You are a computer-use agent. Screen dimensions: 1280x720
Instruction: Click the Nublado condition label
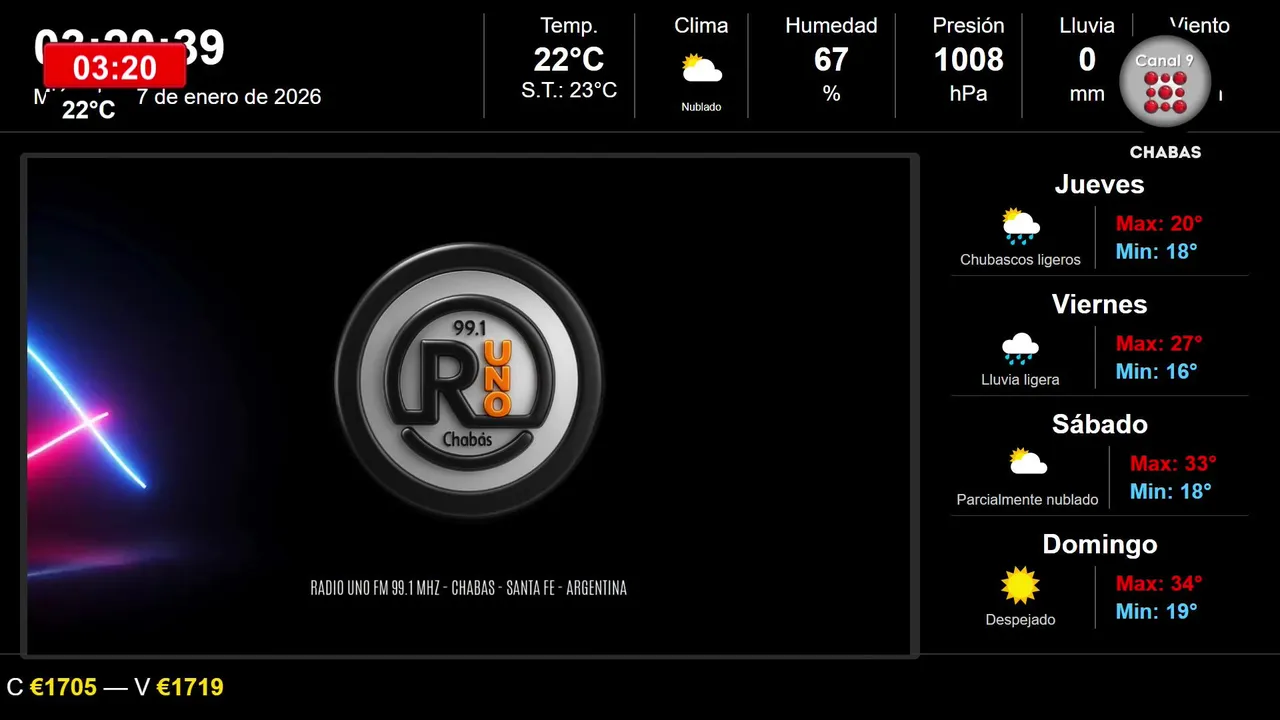(701, 107)
